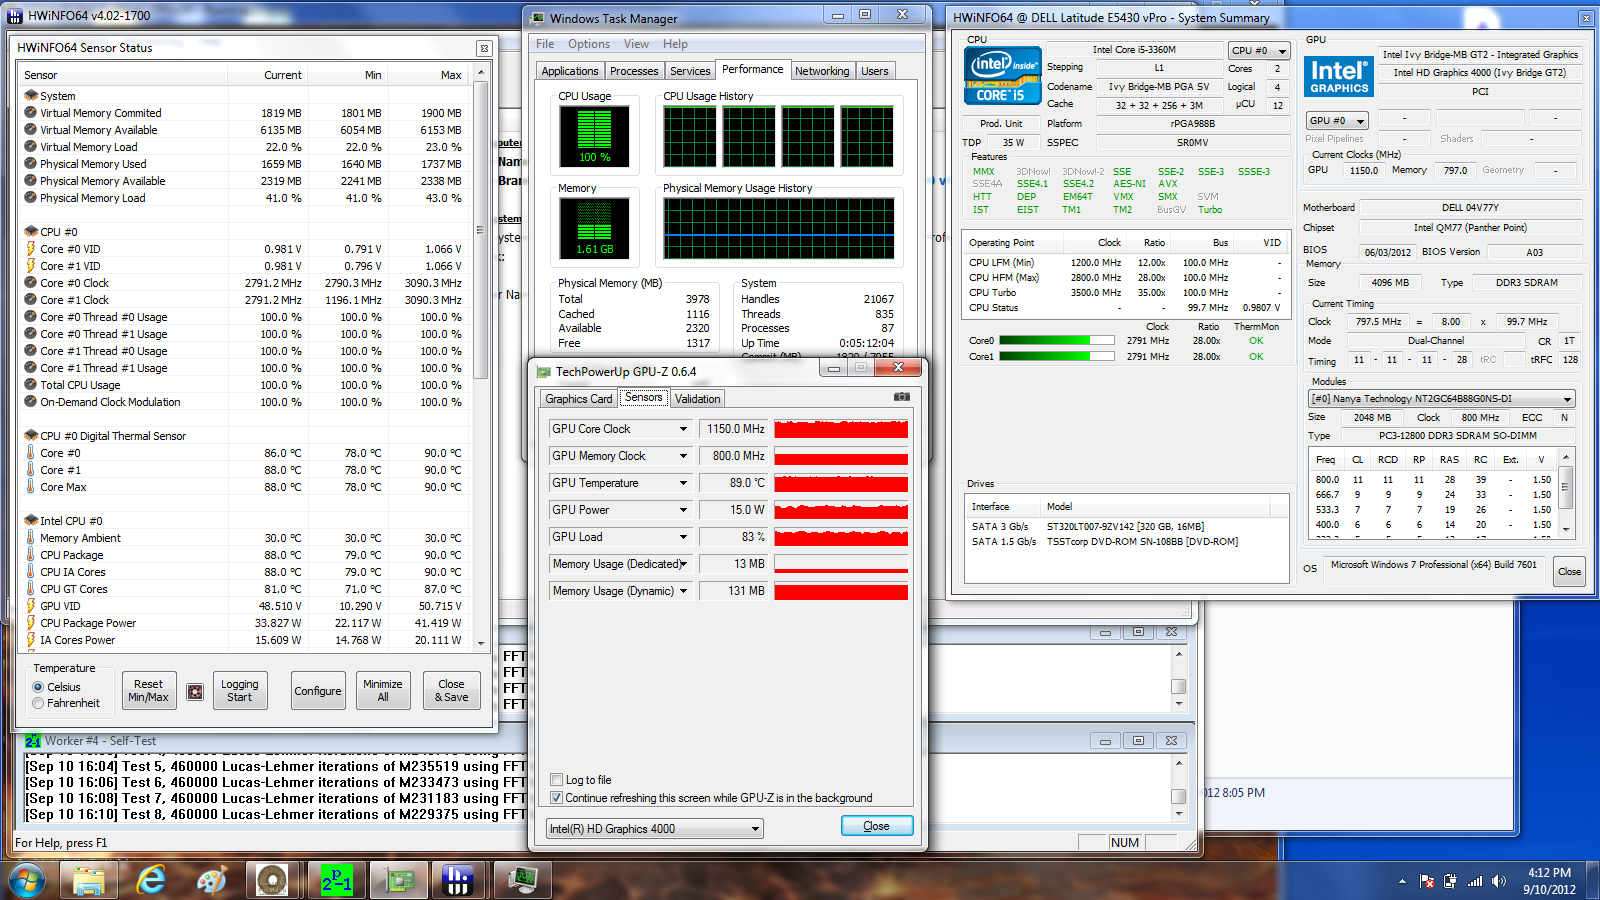1600x900 pixels.
Task: Click the Reset Min/Max button
Action: tap(148, 691)
